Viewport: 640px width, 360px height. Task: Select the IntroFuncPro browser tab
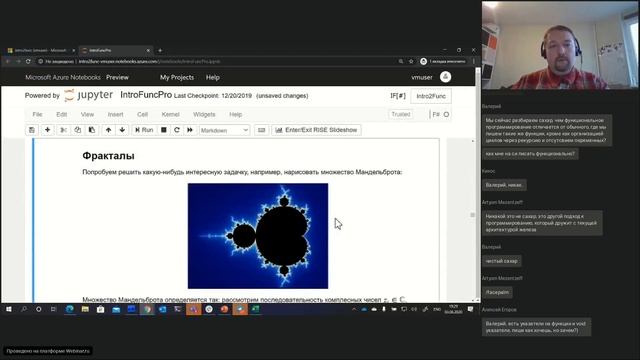click(x=115, y=50)
